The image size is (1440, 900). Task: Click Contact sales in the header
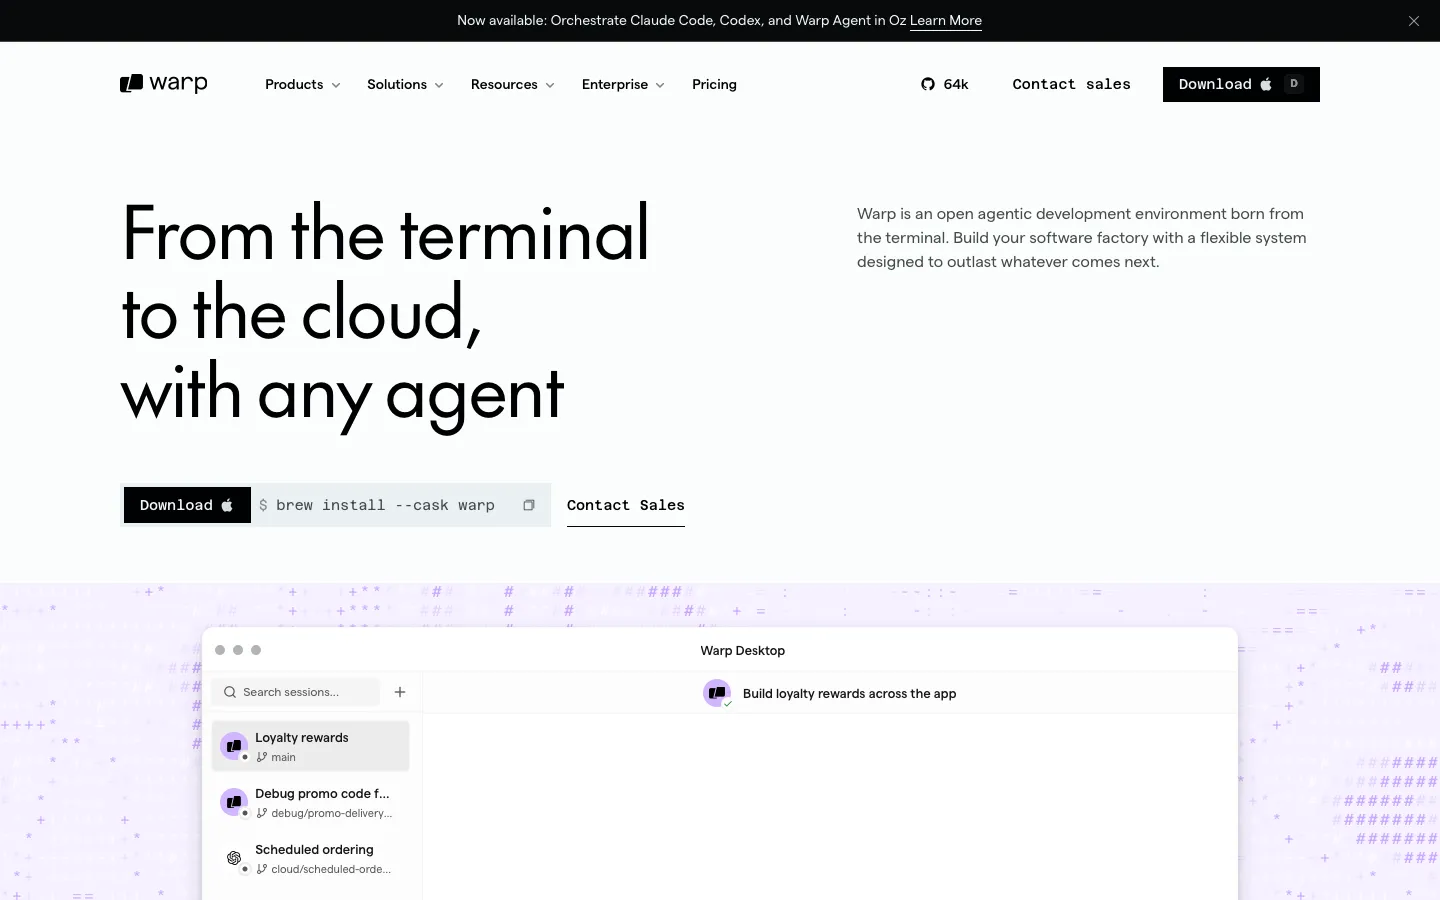point(1071,85)
